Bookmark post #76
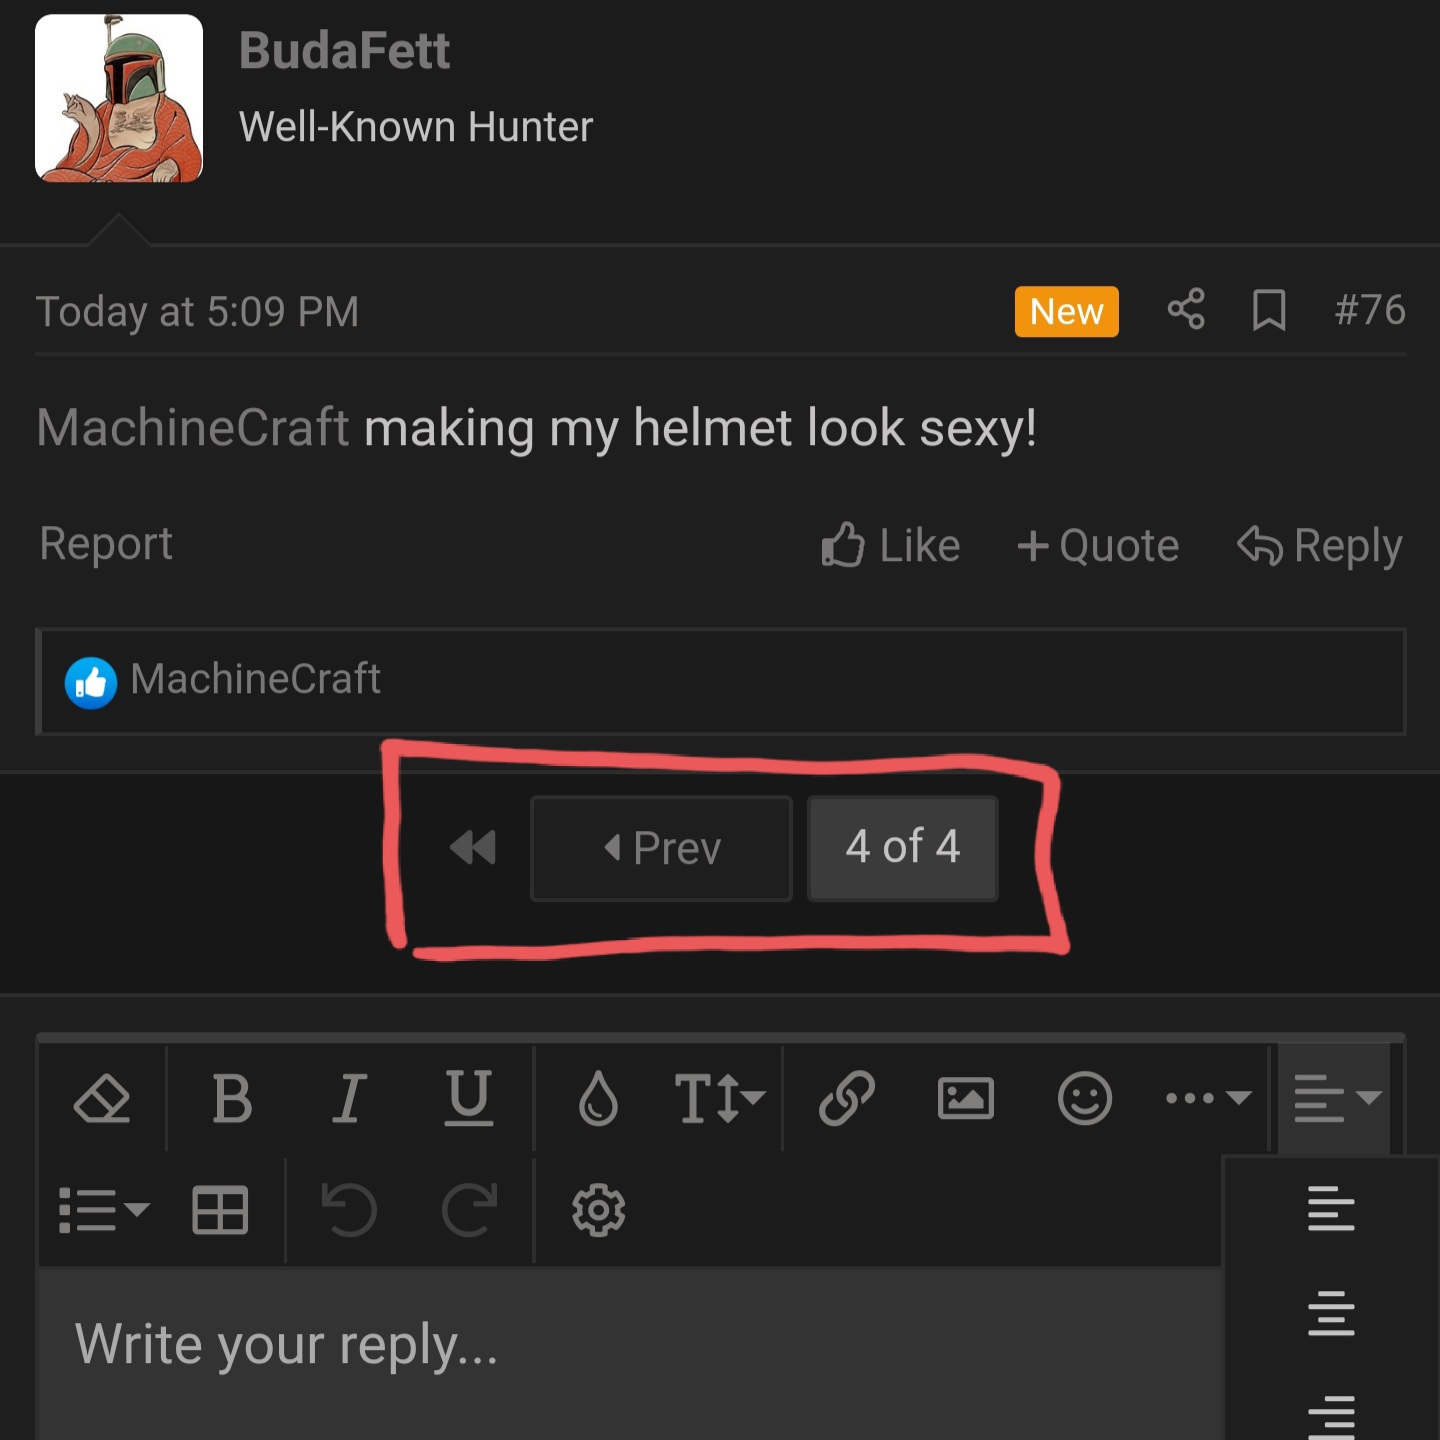The height and width of the screenshot is (1440, 1440). coord(1269,310)
